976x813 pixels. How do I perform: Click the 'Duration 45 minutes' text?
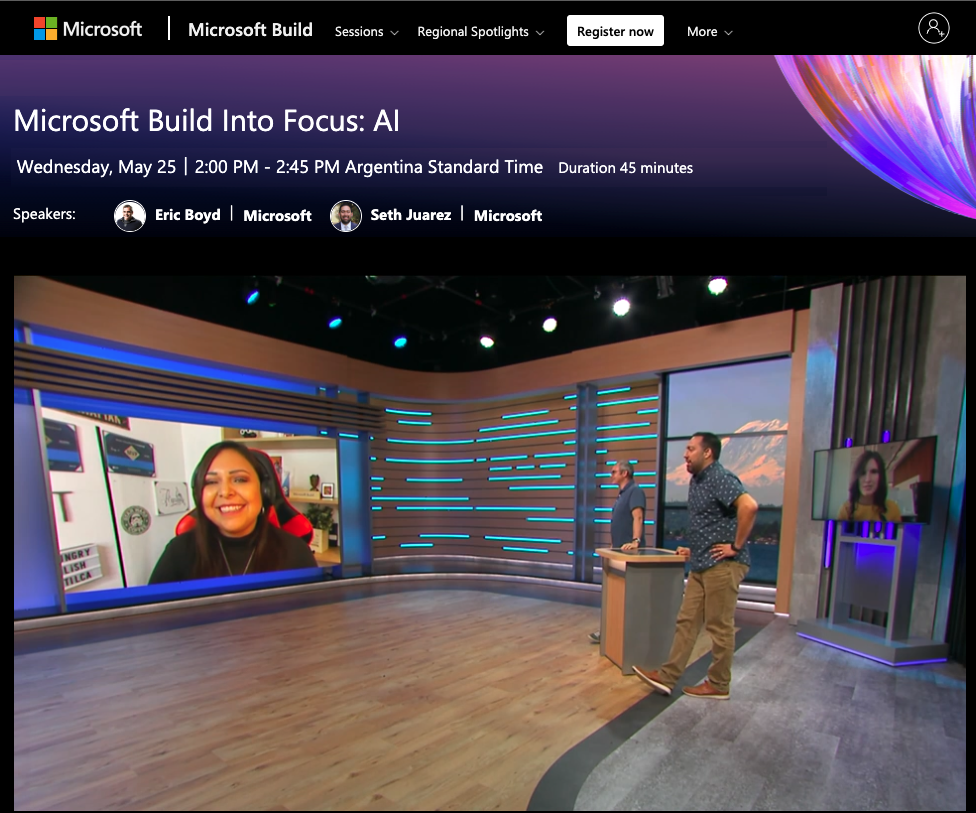pyautogui.click(x=625, y=168)
